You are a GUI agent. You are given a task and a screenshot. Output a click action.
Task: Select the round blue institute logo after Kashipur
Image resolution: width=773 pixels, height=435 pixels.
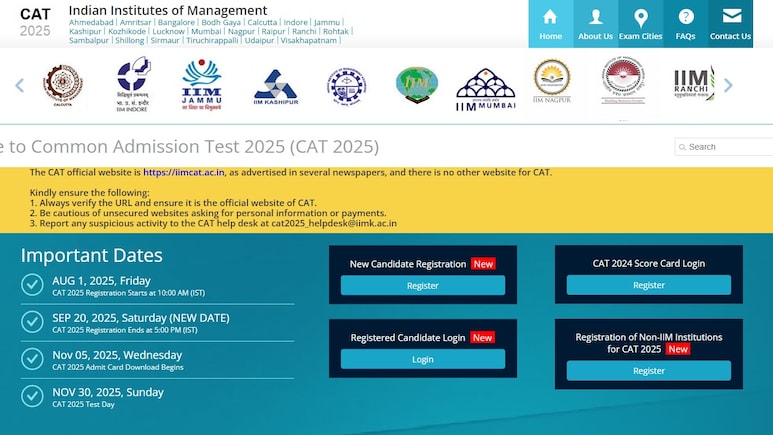point(347,86)
